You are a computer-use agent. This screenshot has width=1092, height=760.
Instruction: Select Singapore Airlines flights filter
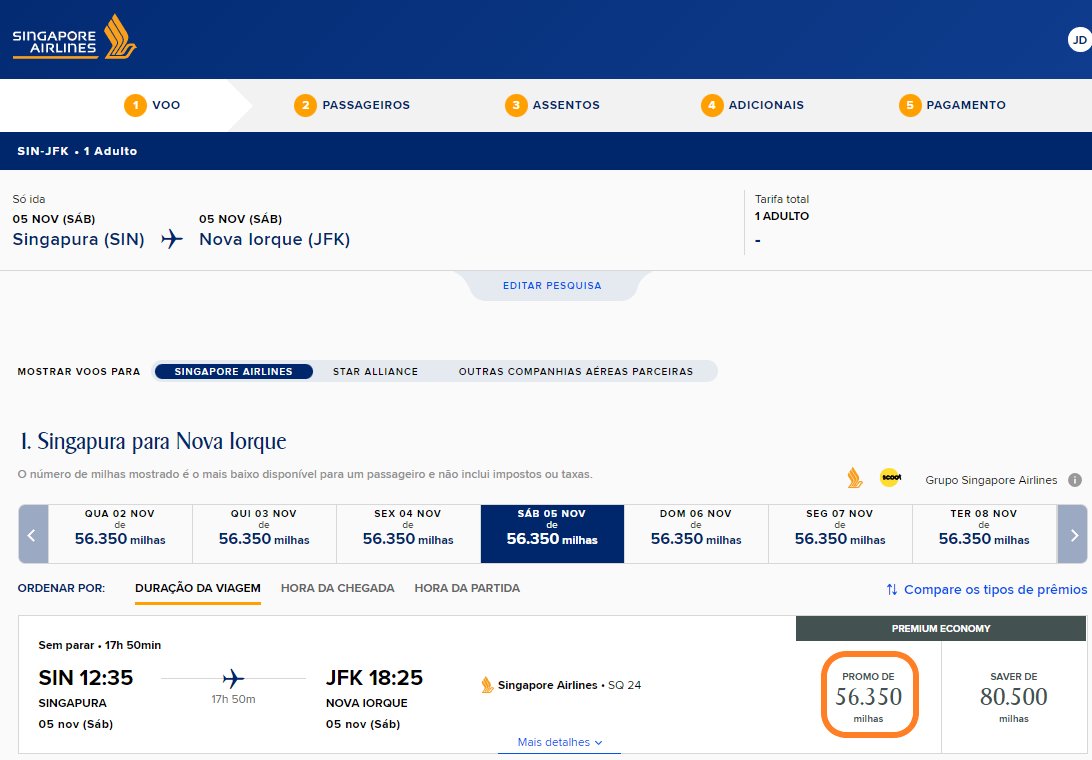click(233, 372)
